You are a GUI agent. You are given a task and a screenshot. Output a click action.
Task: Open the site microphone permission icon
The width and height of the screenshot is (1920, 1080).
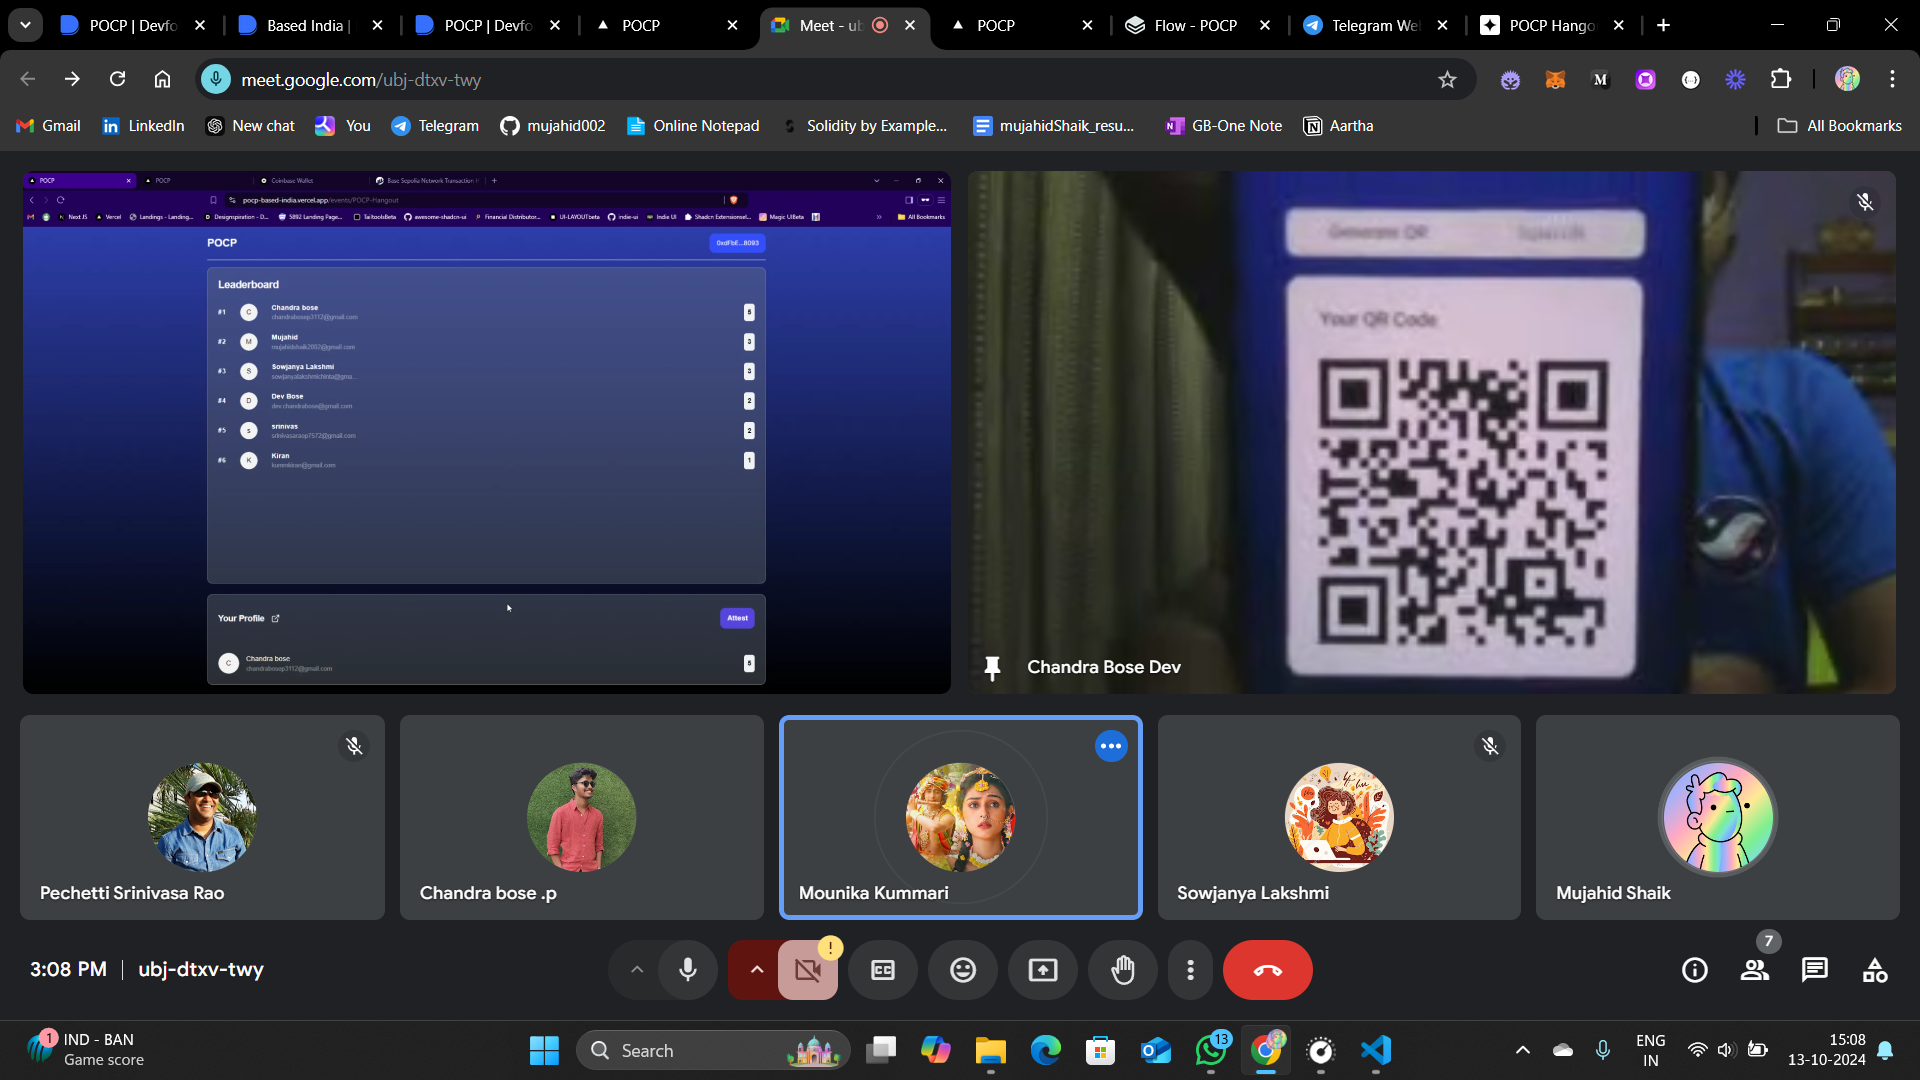pos(216,79)
